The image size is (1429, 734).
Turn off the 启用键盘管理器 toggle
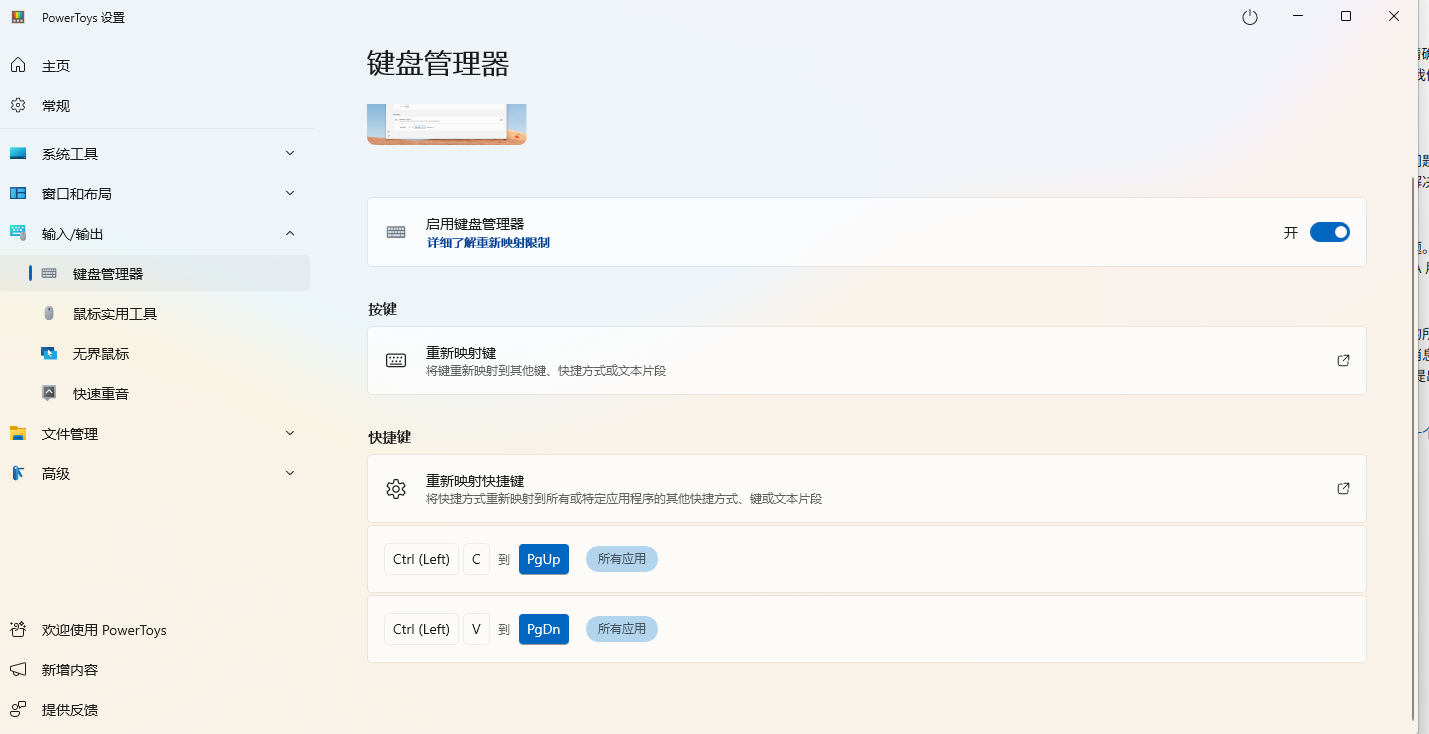pos(1330,232)
